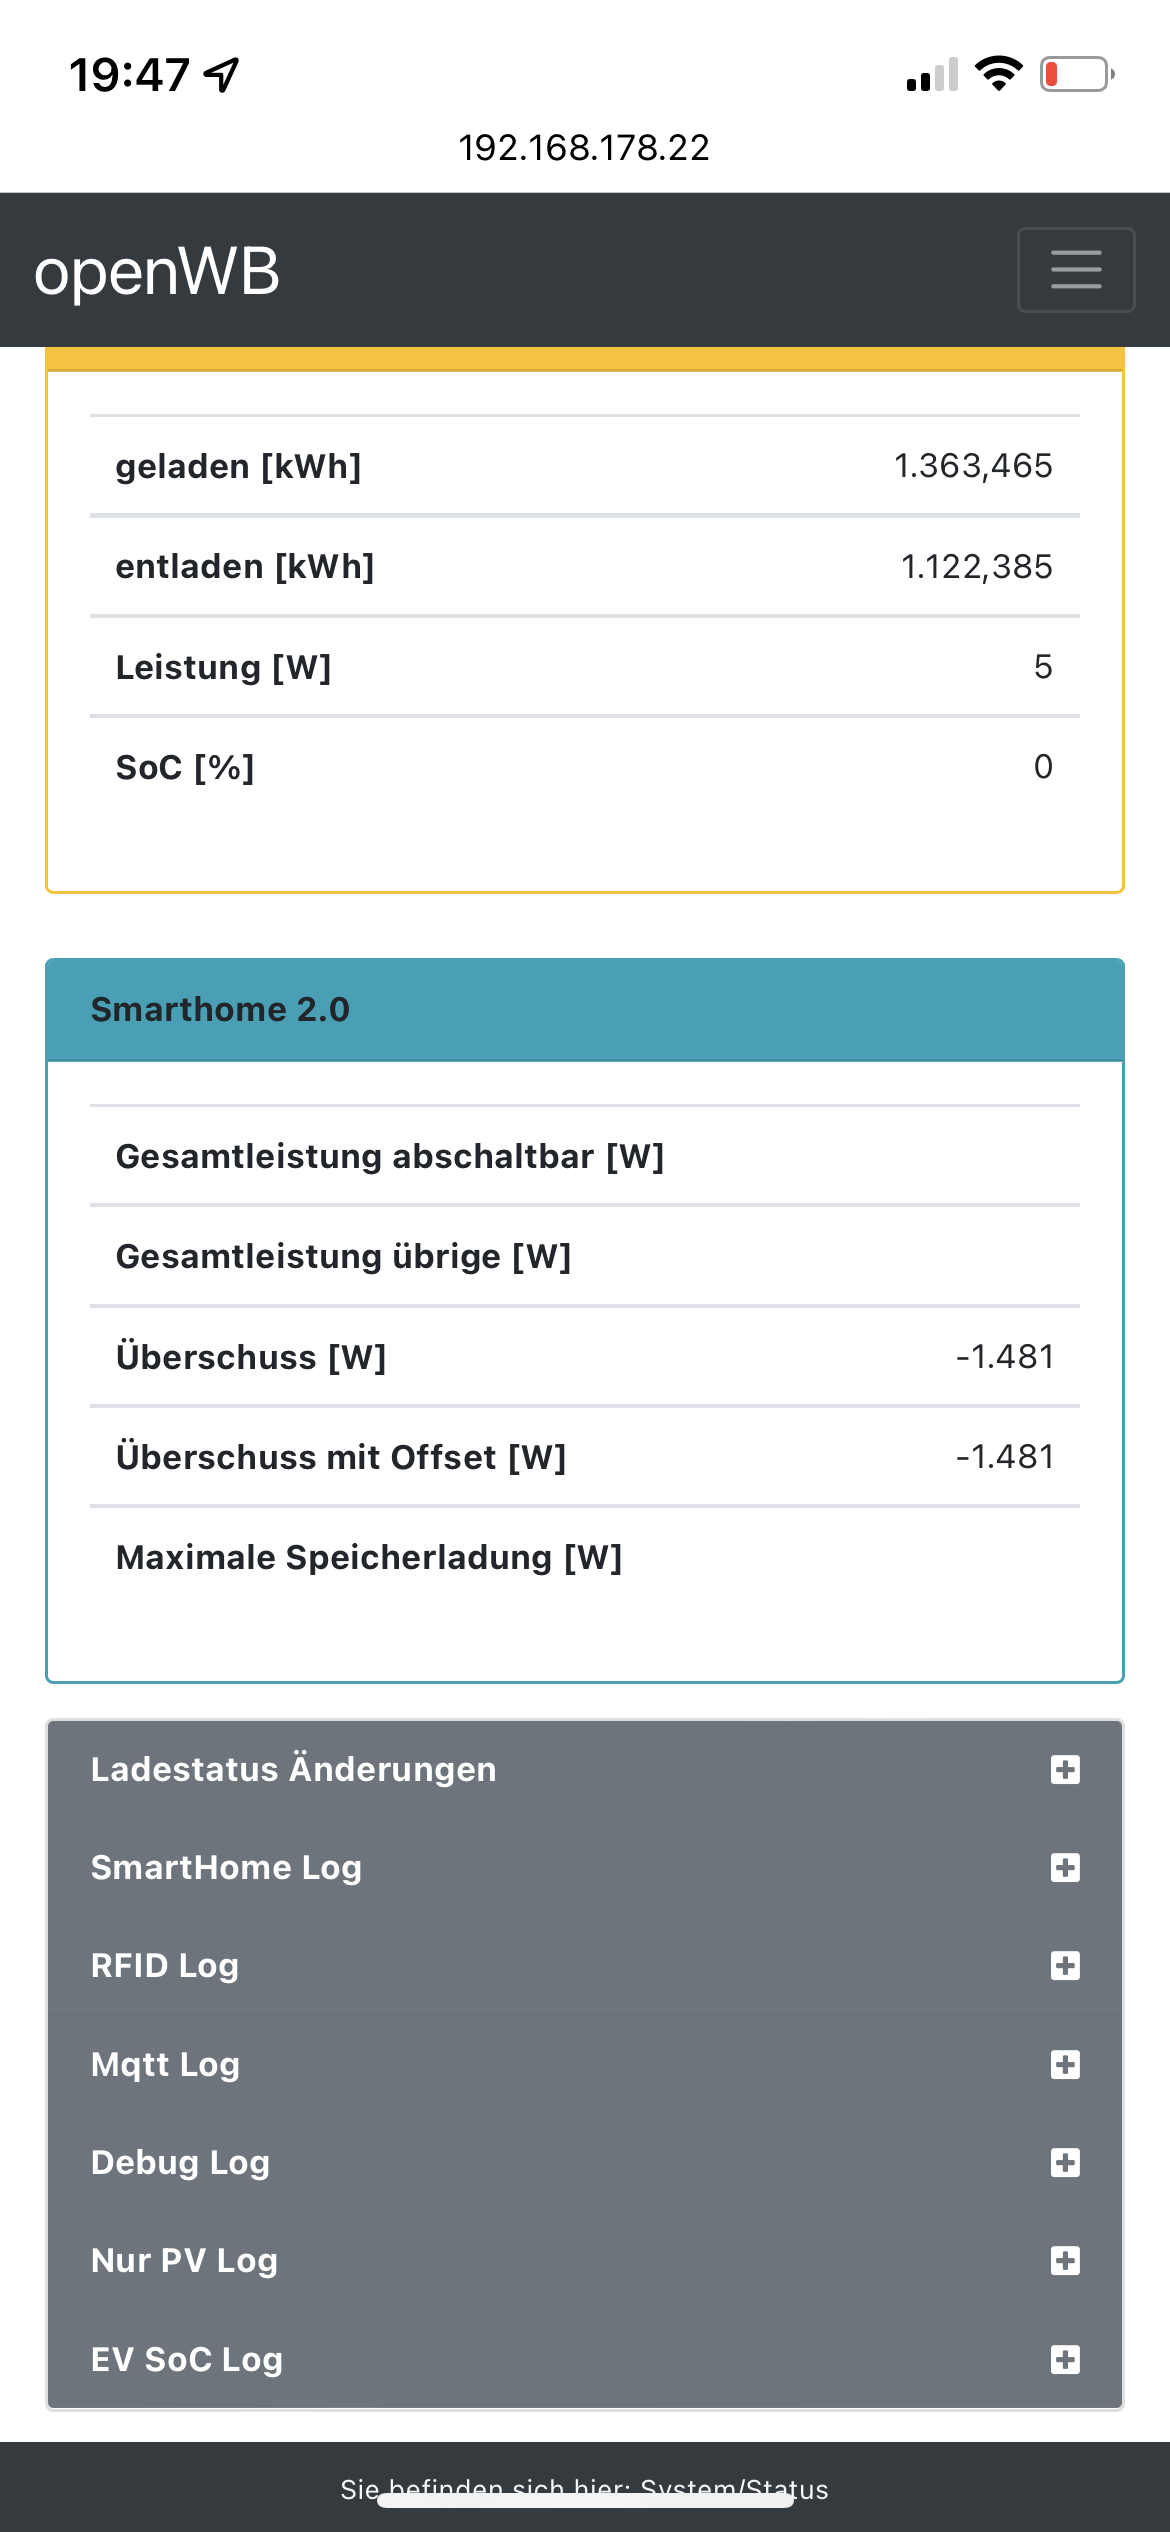Open the Mqtt Log entry
1170x2532 pixels.
165,2065
